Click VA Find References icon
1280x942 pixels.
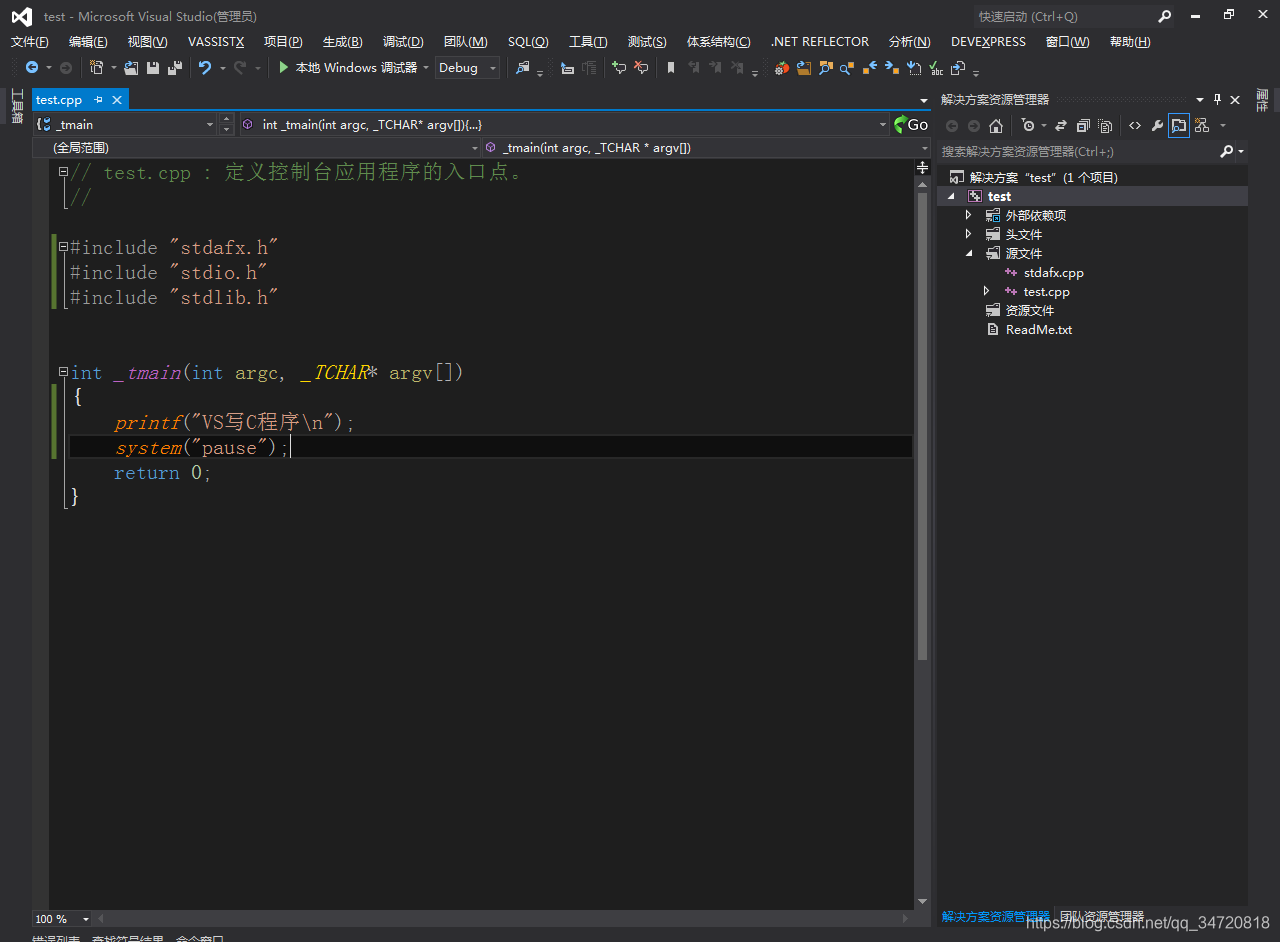coord(847,68)
